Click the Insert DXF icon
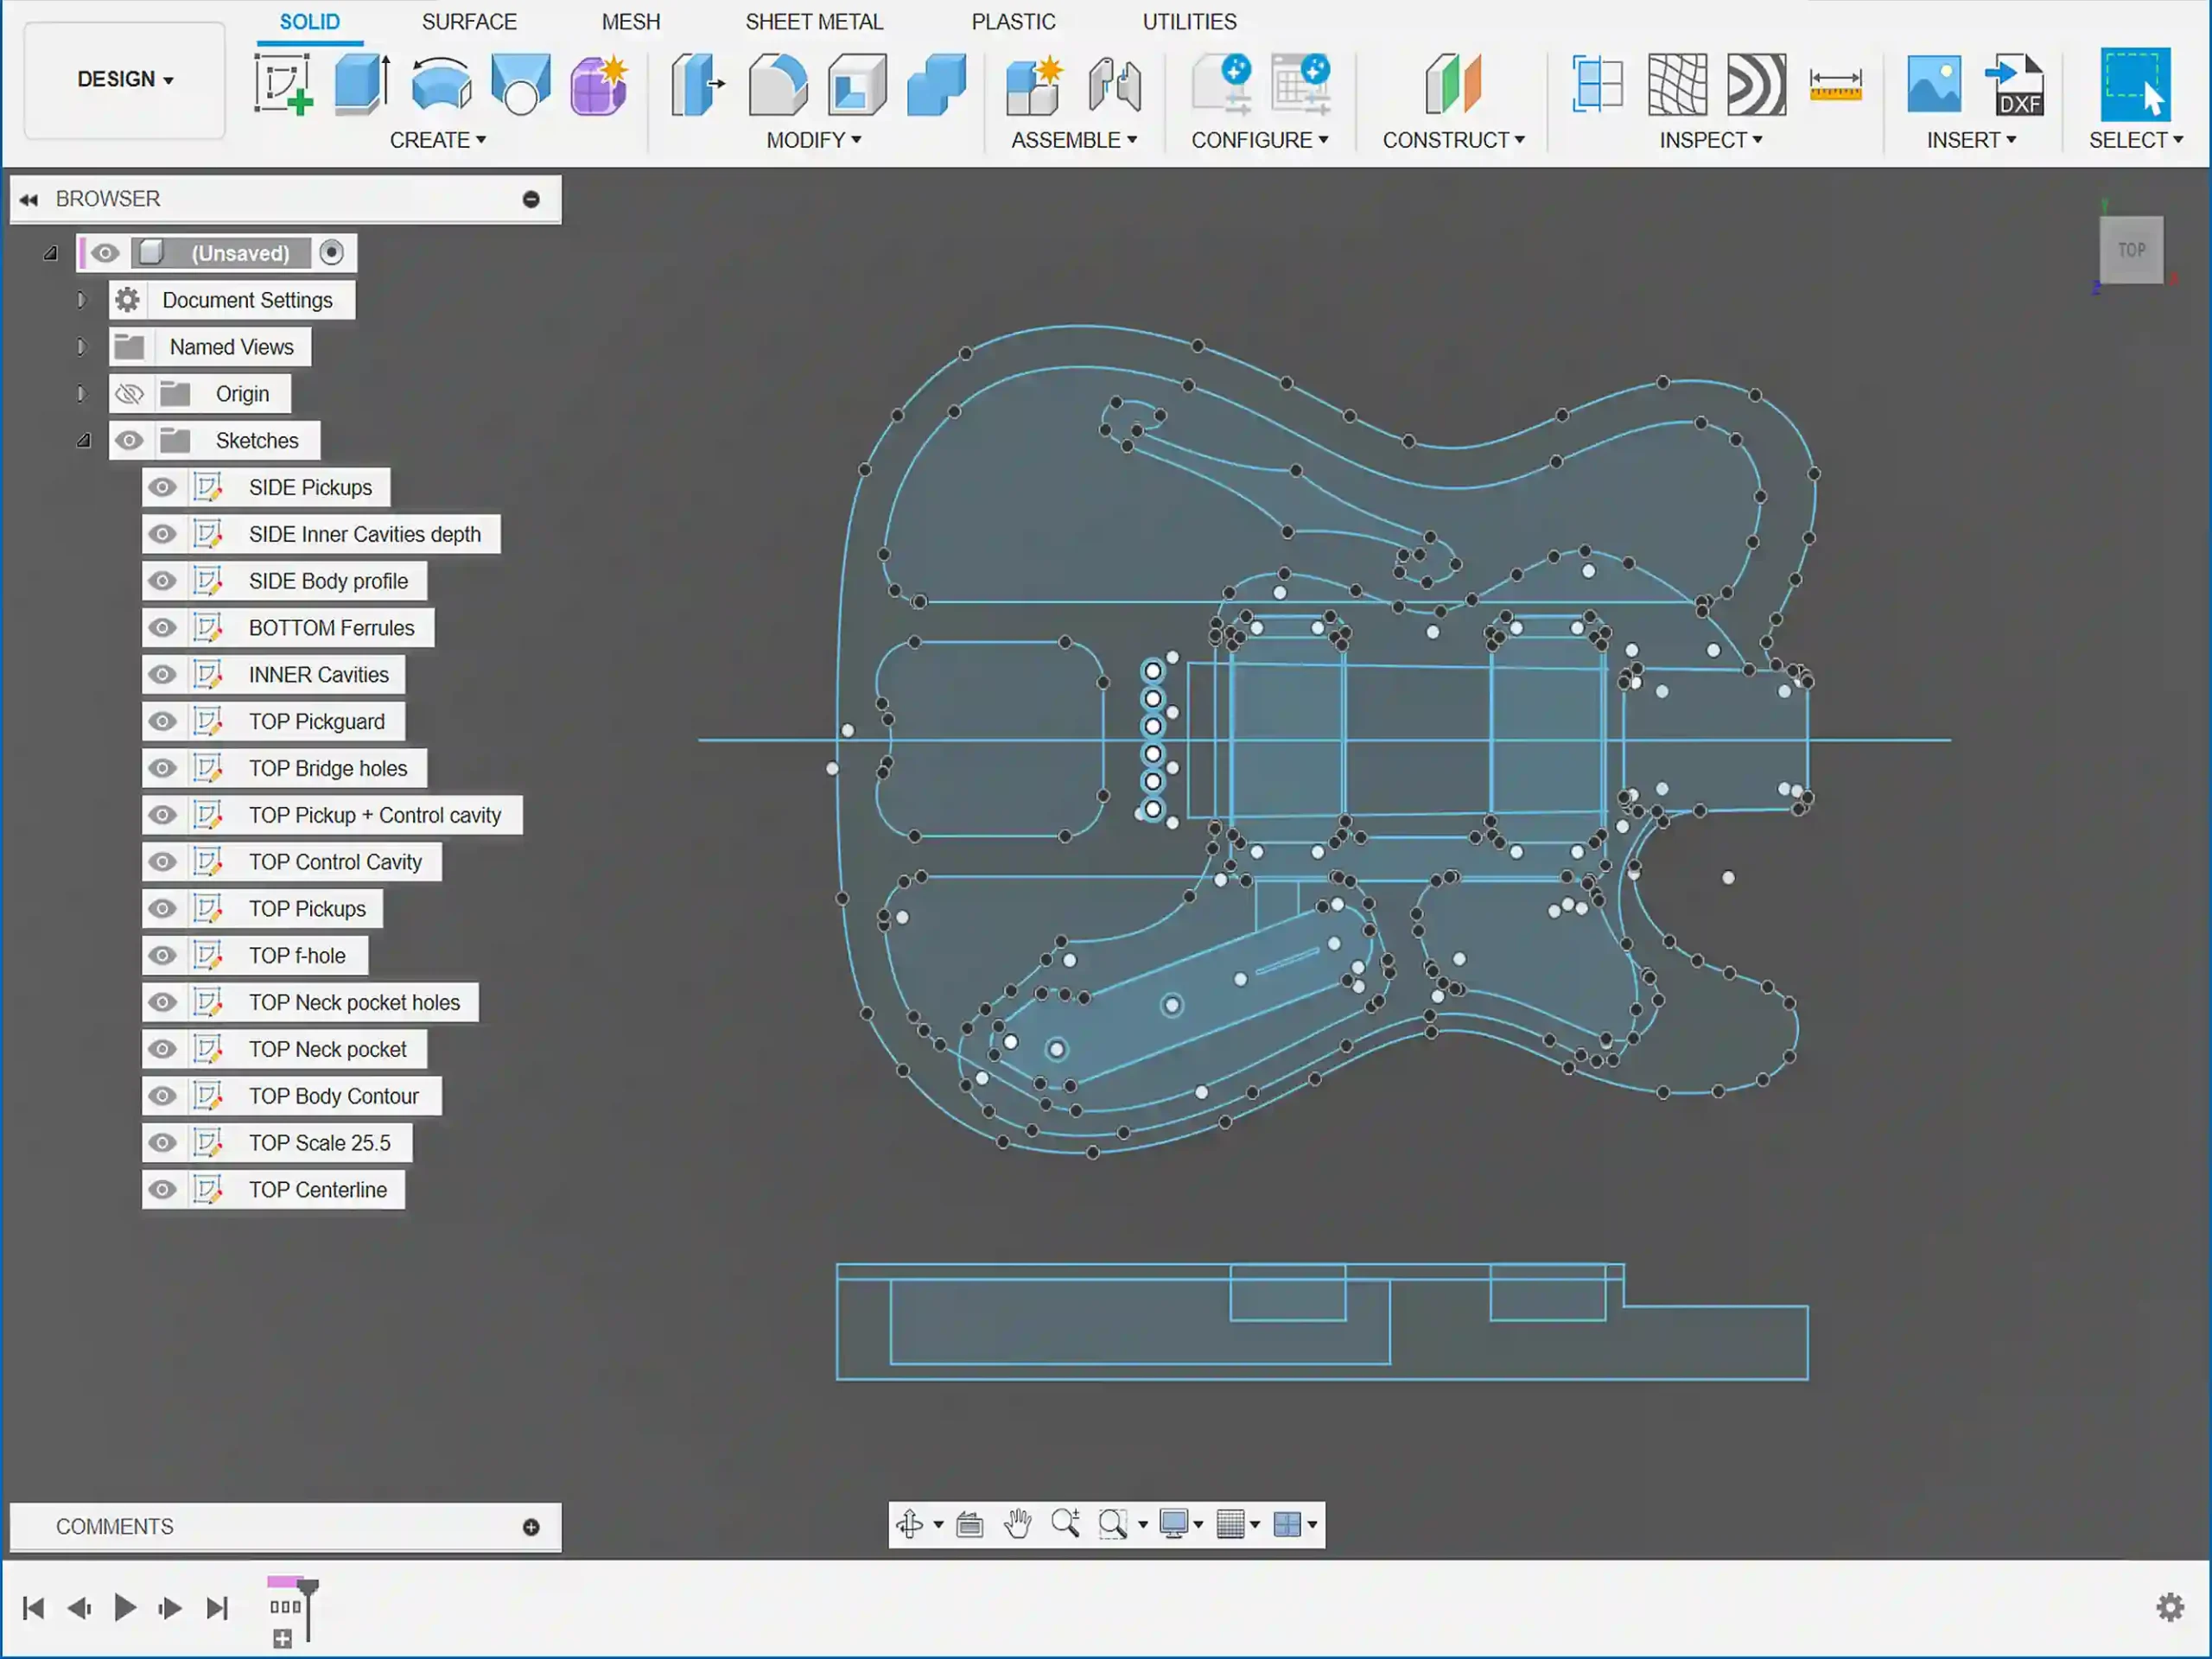 (x=2014, y=84)
